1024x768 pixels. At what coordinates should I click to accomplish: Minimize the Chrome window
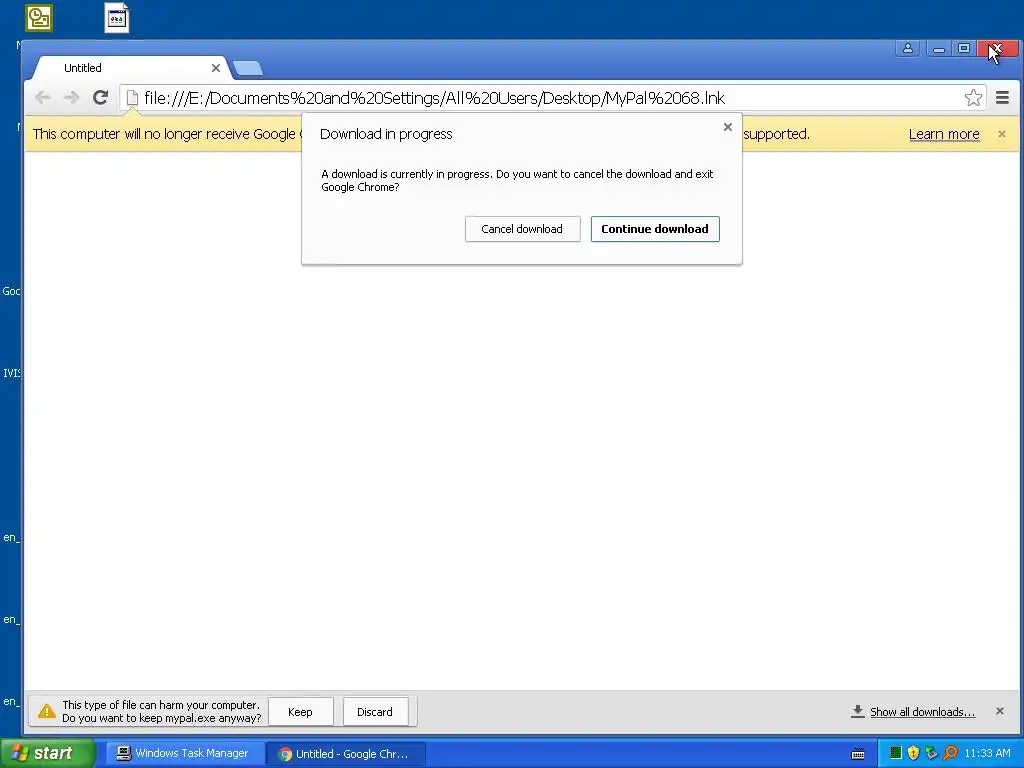[938, 48]
